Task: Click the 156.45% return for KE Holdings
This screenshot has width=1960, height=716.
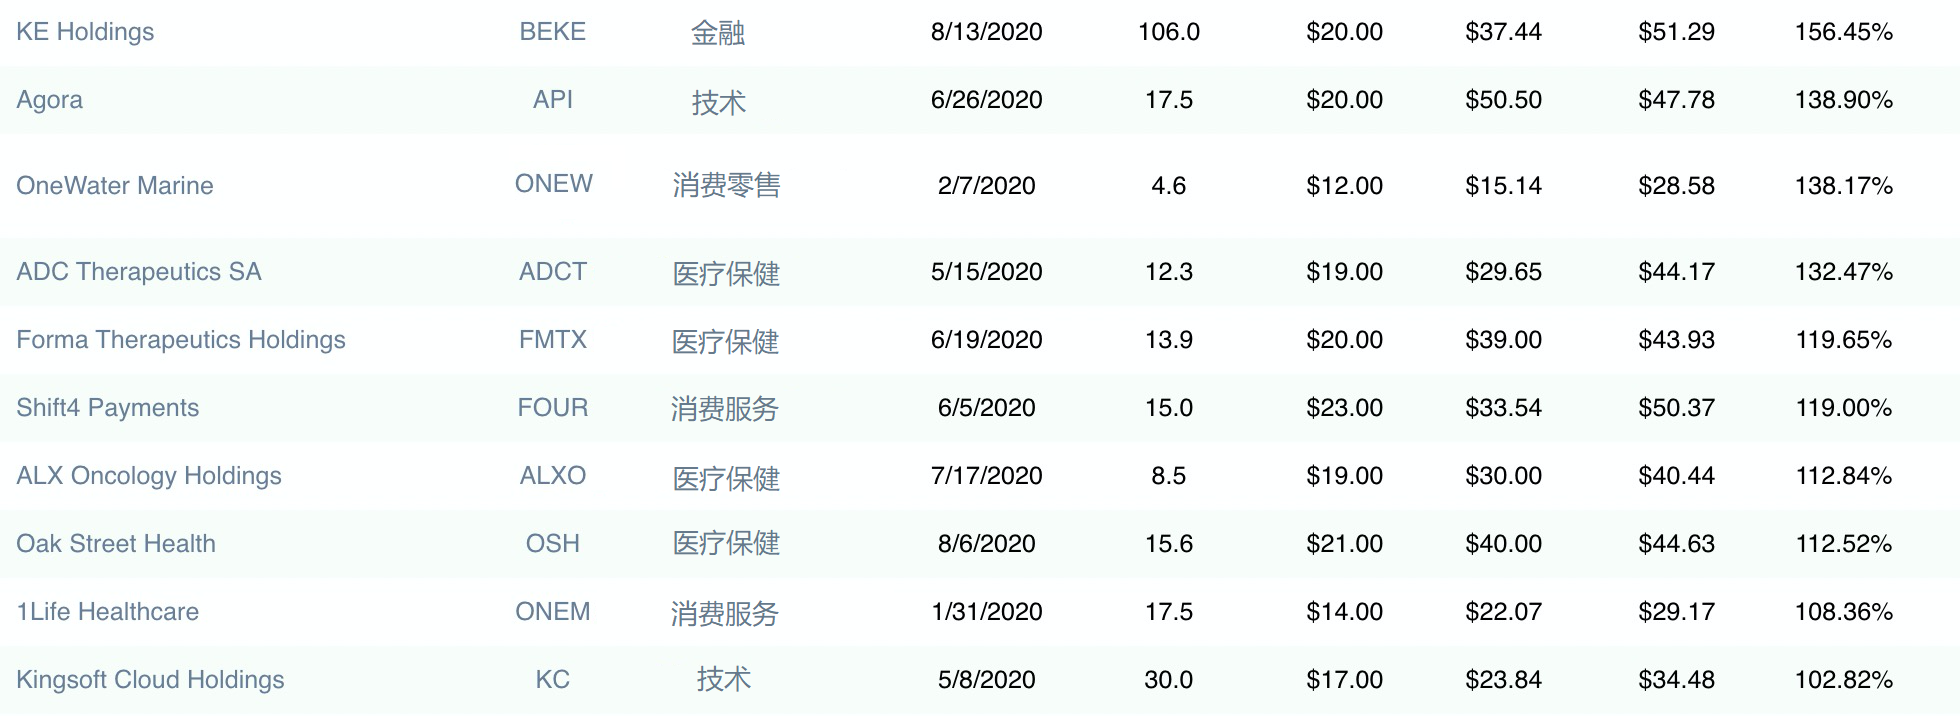Action: click(1844, 32)
